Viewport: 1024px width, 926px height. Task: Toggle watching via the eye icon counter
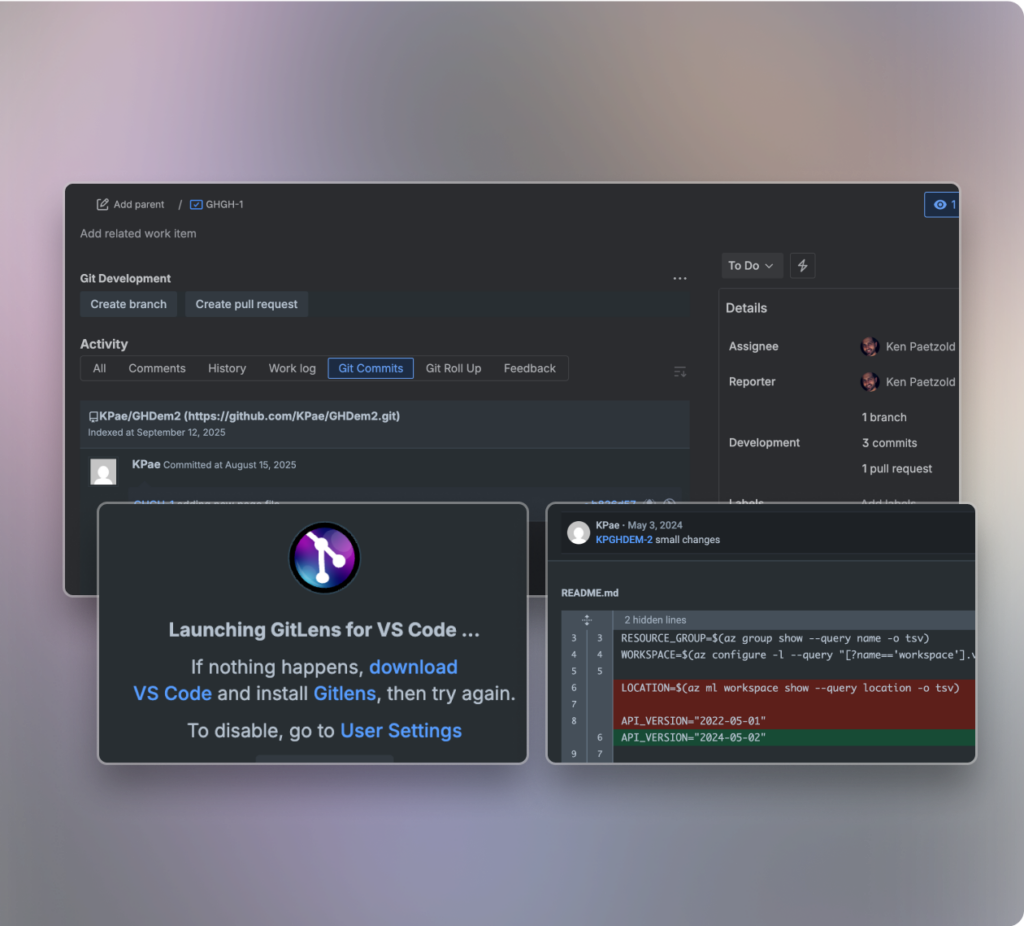tap(940, 204)
